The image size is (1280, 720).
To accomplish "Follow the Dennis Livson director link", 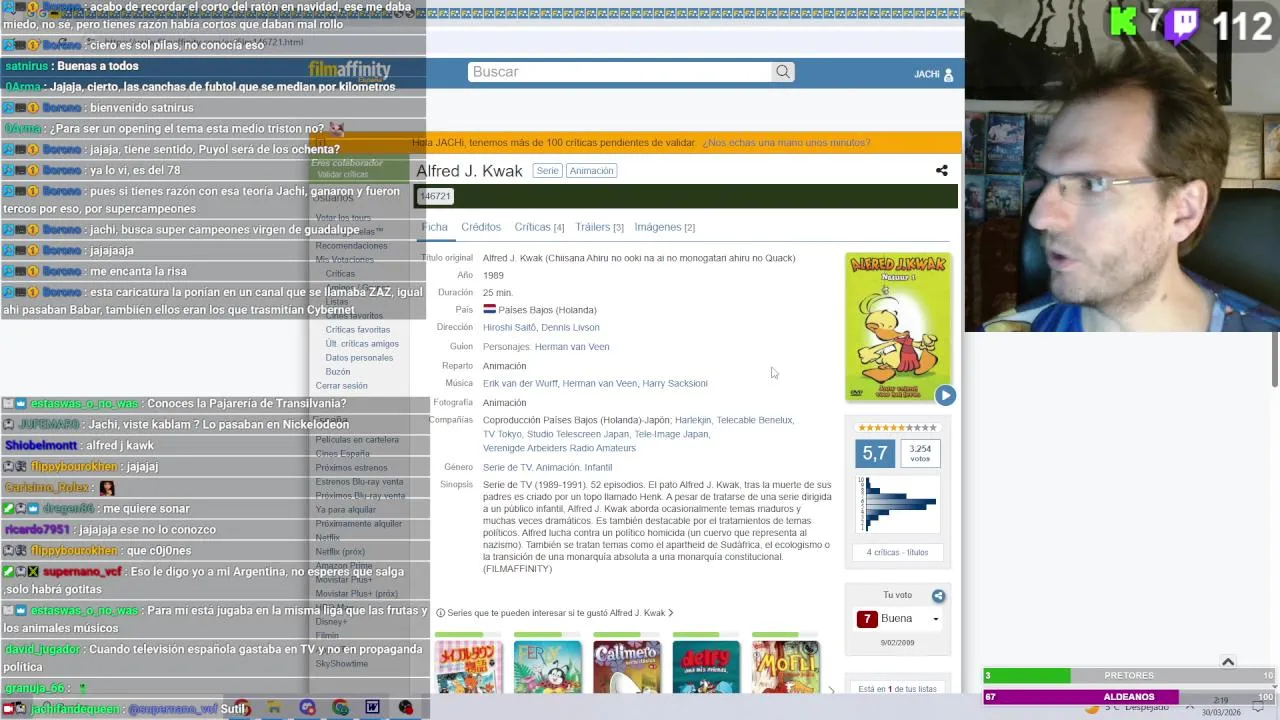I will (570, 327).
